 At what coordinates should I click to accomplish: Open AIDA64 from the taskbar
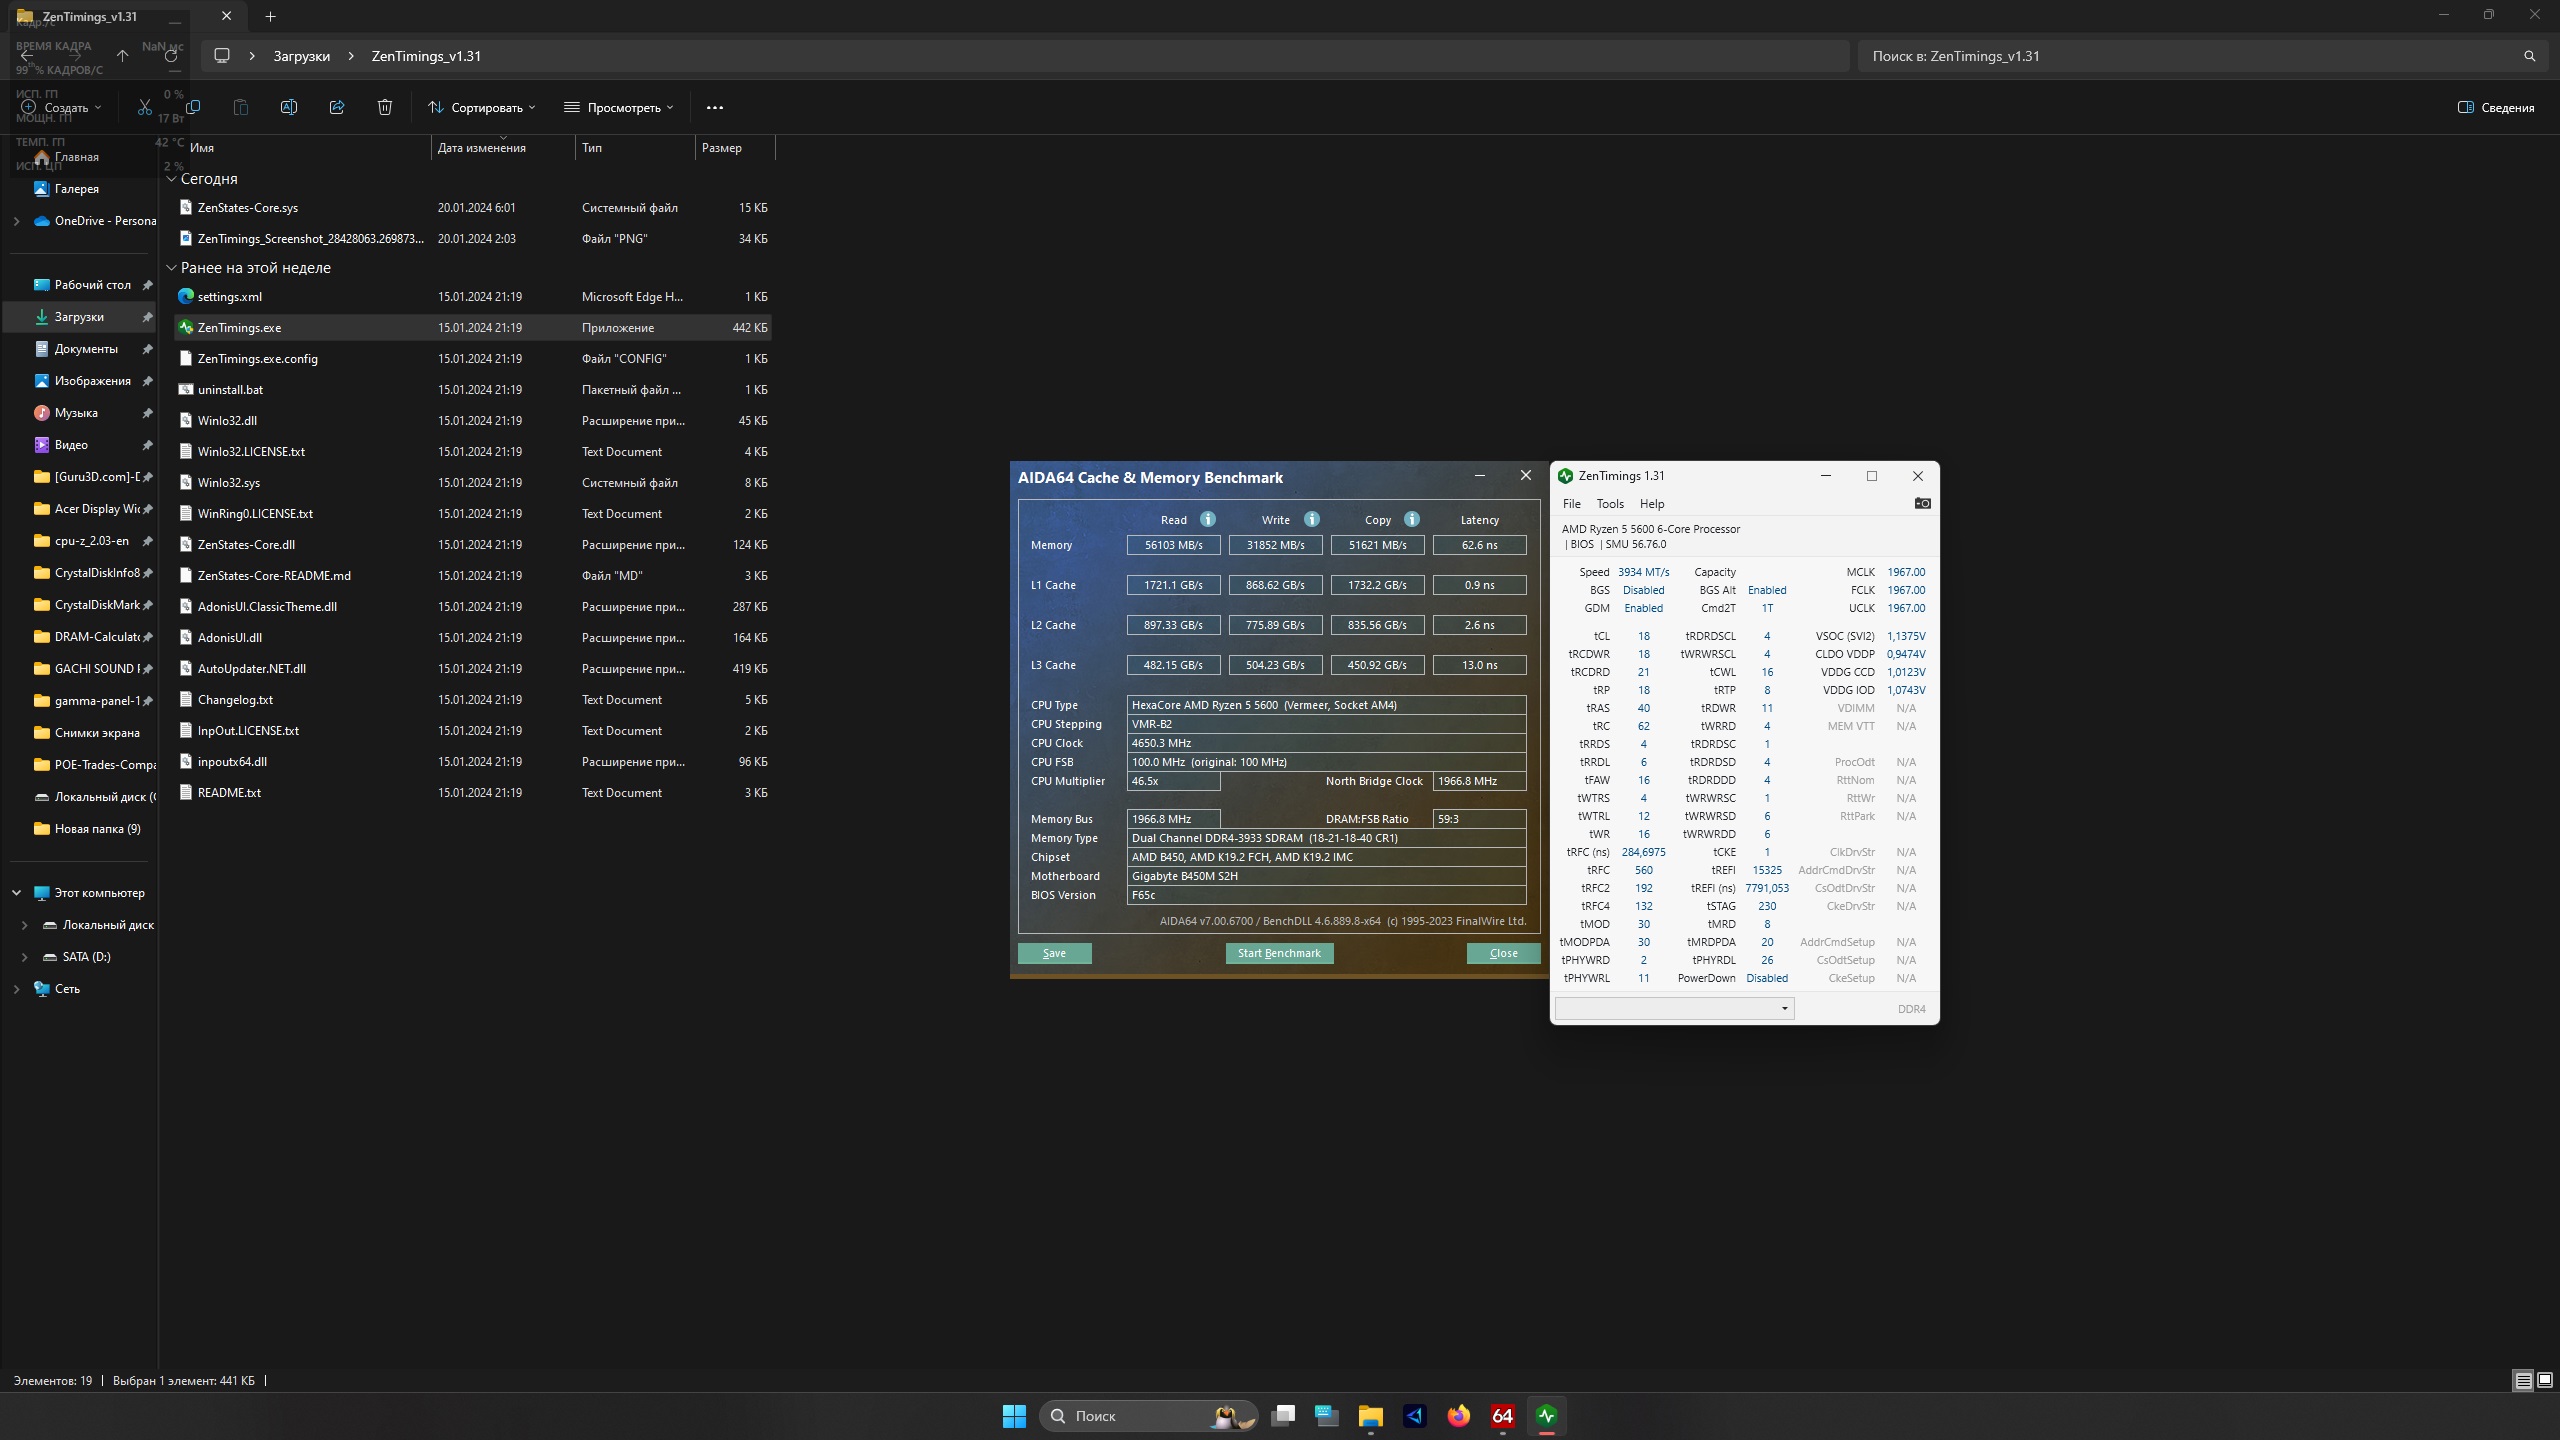point(1502,1416)
